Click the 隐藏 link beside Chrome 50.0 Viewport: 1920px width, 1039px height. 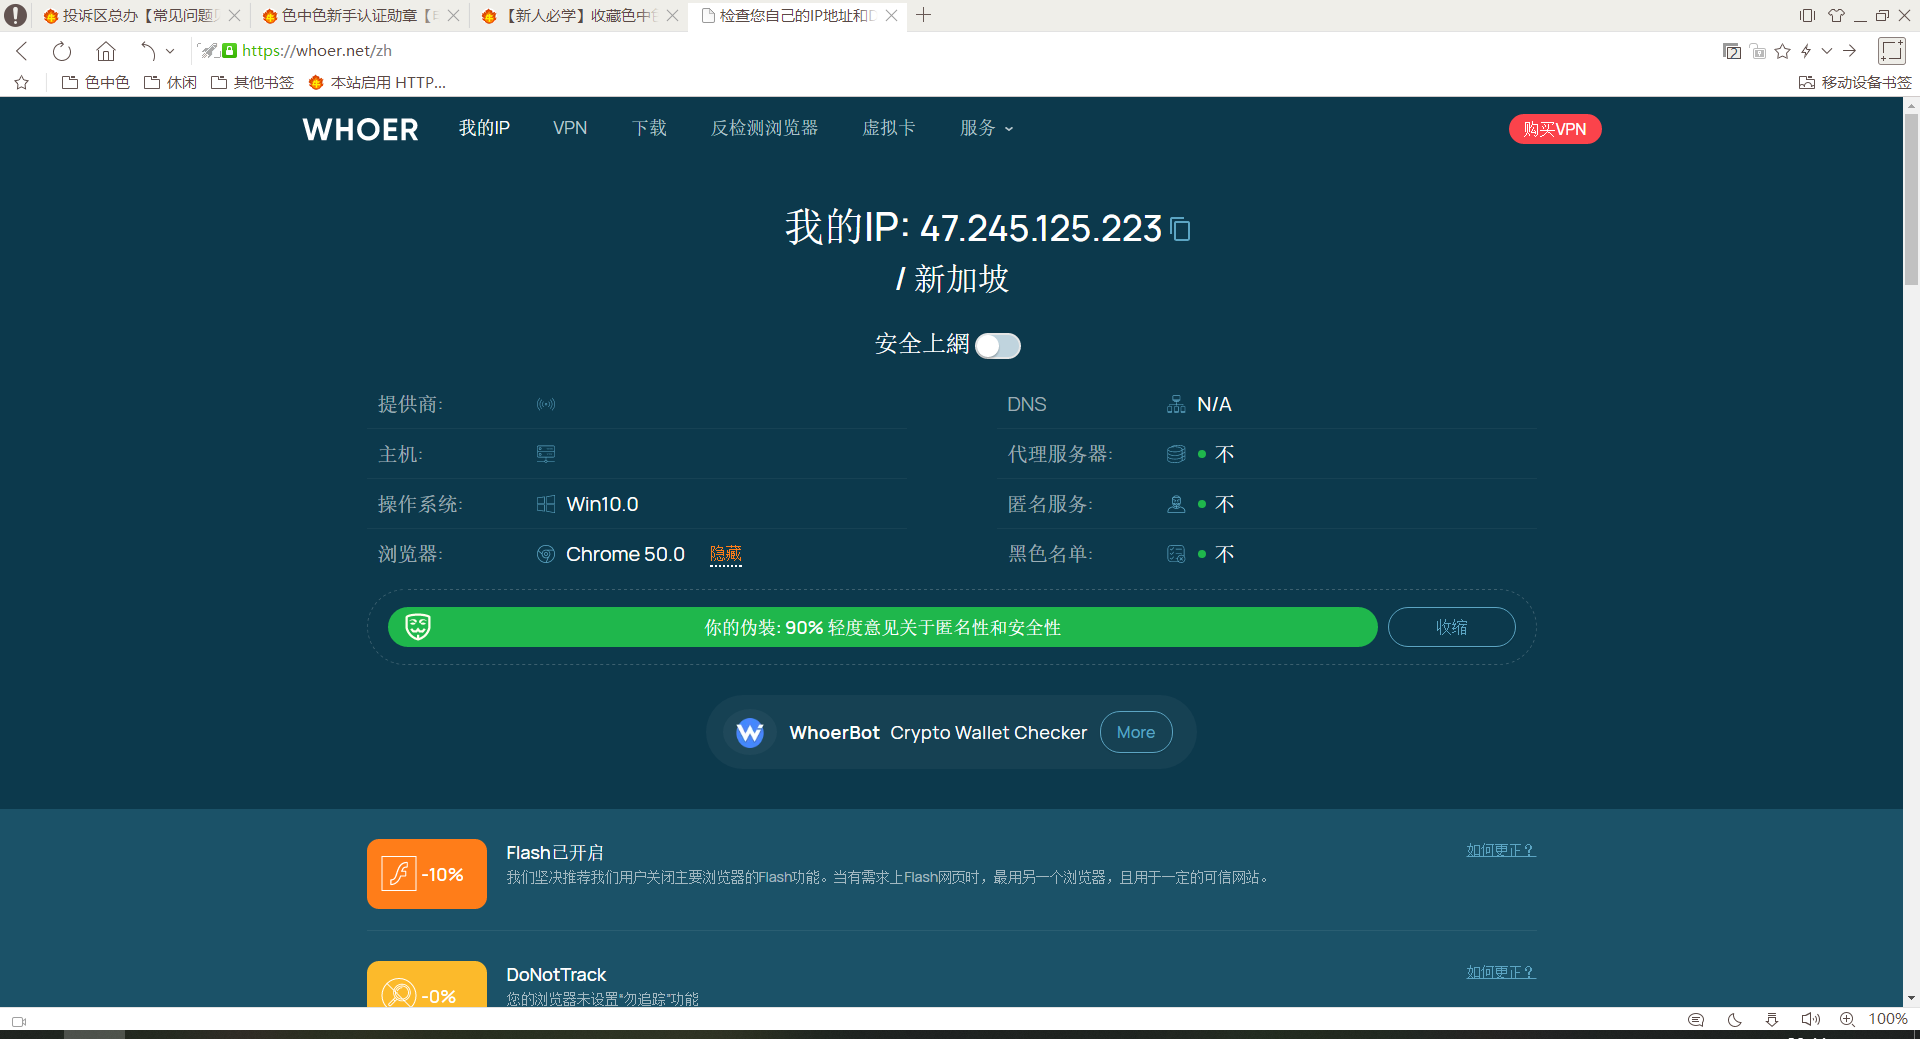[726, 554]
